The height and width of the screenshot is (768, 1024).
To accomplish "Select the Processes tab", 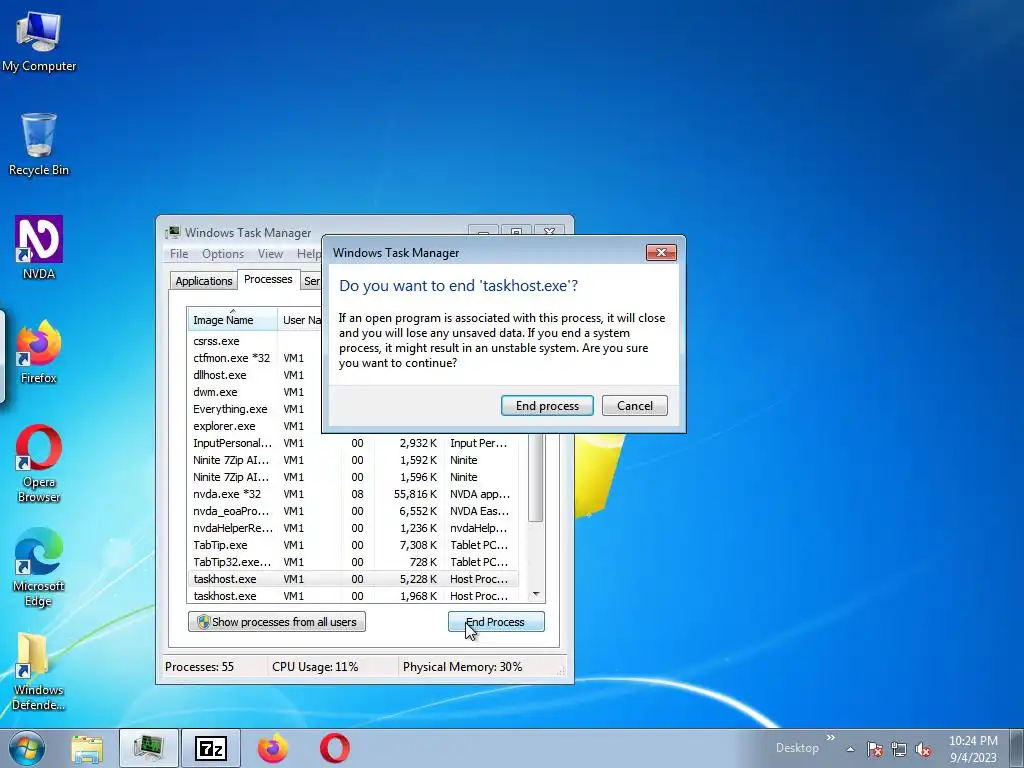I will click(268, 280).
